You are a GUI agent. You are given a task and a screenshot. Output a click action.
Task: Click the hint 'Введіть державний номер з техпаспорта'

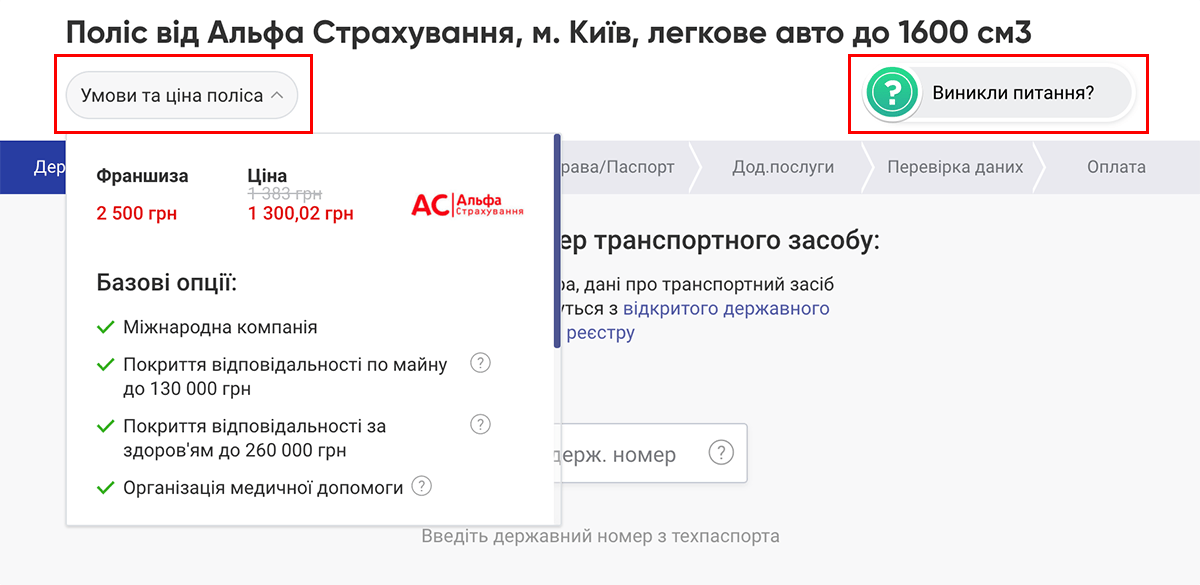pyautogui.click(x=600, y=536)
